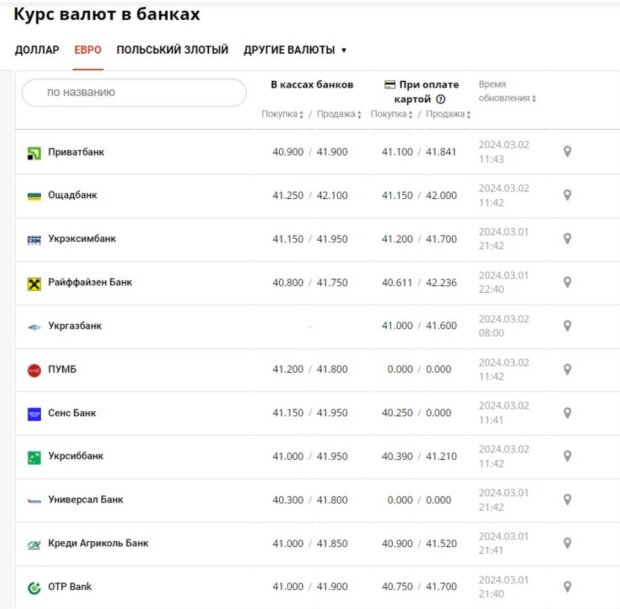Switch to the ДОЛЛАР tab
This screenshot has height=609, width=620.
click(x=37, y=50)
